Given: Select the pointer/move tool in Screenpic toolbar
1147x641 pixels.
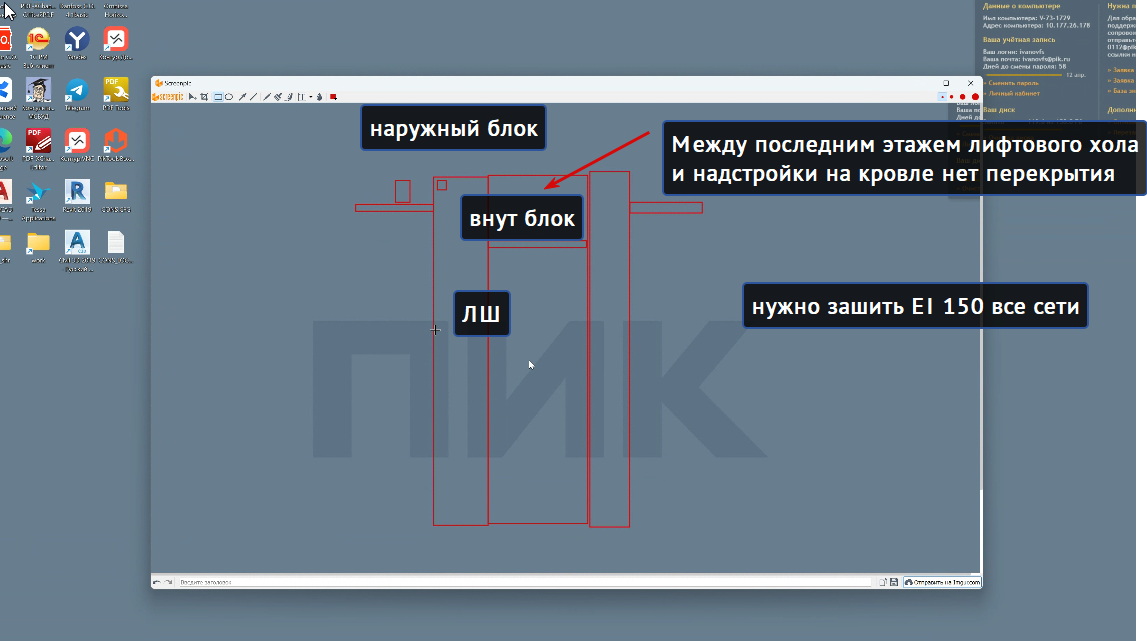Looking at the screenshot, I should (192, 97).
